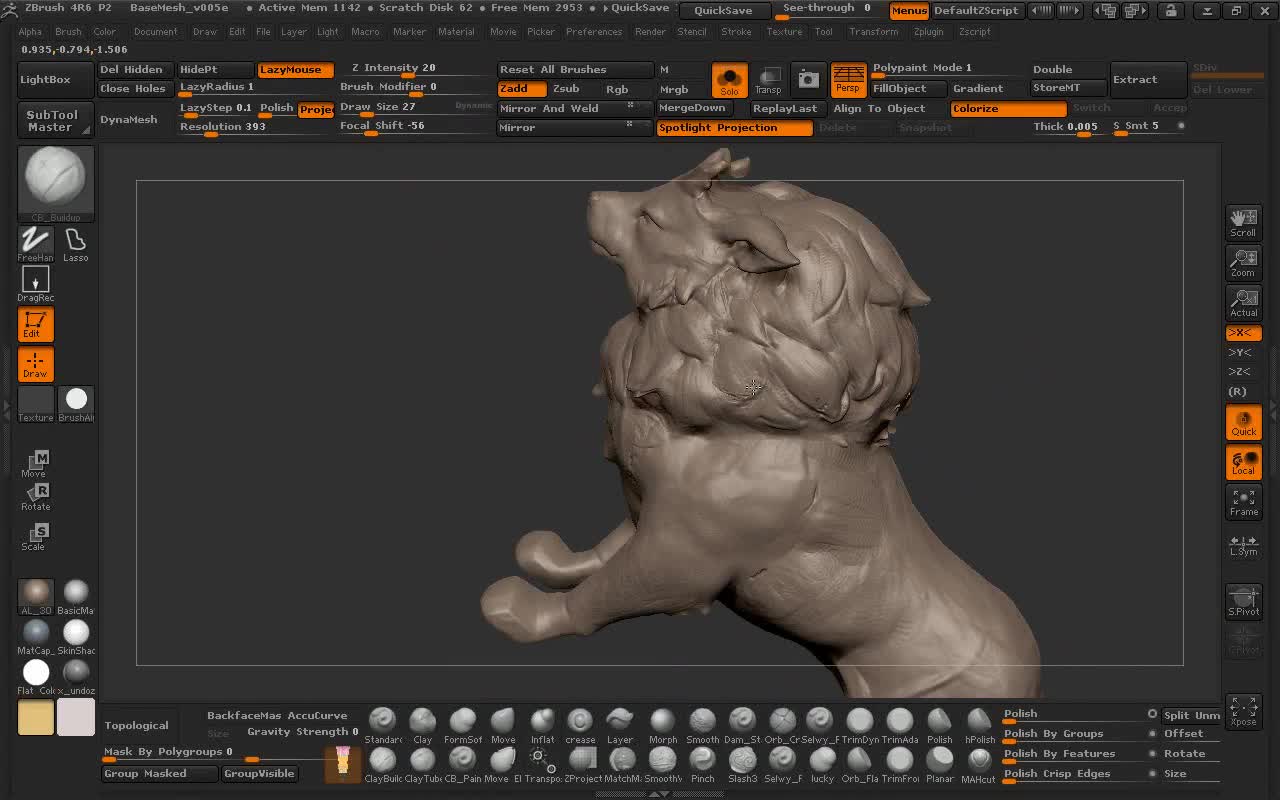Click the Zoom canvas icon

coord(1243,263)
